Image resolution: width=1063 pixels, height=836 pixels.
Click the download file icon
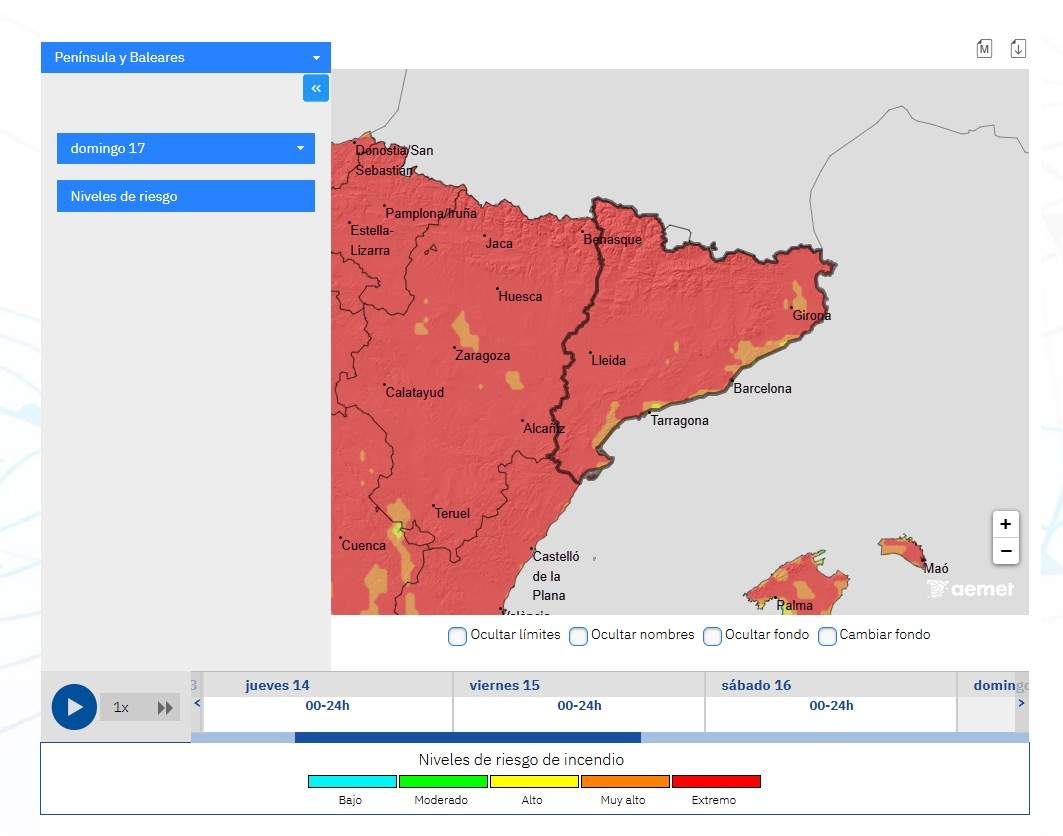[1018, 49]
